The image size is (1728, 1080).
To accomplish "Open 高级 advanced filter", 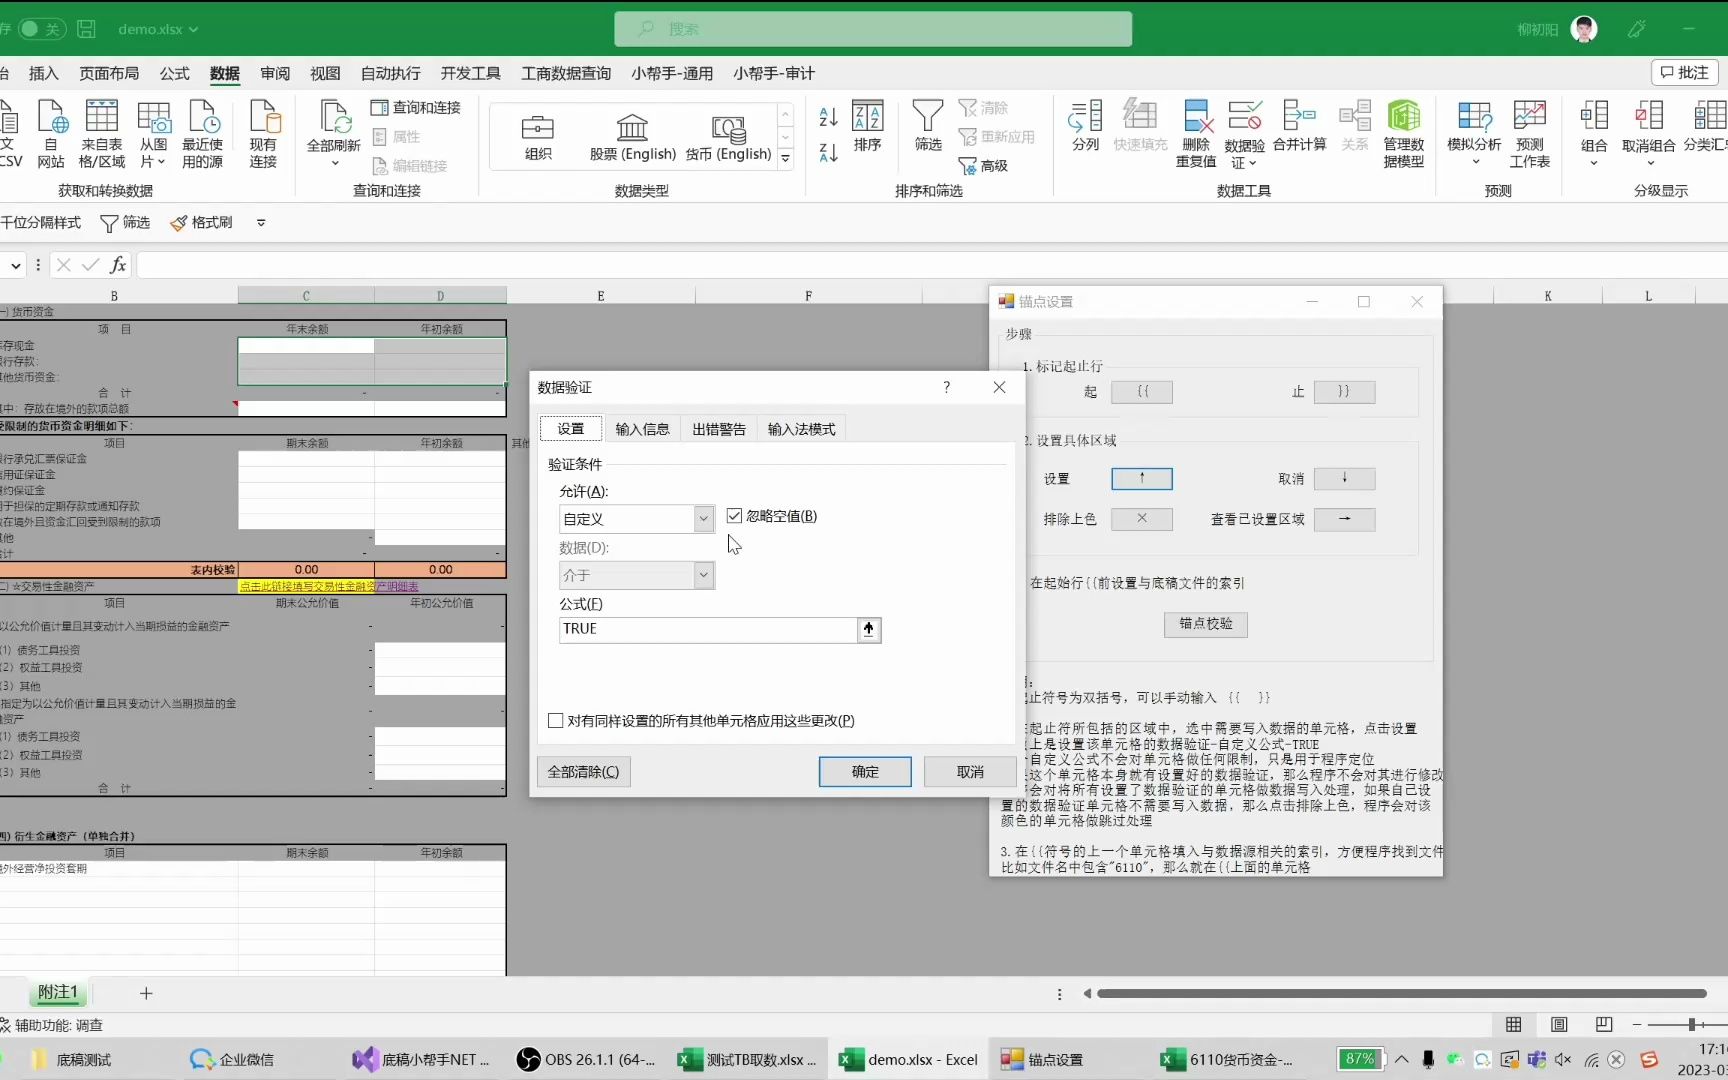I will coord(983,165).
